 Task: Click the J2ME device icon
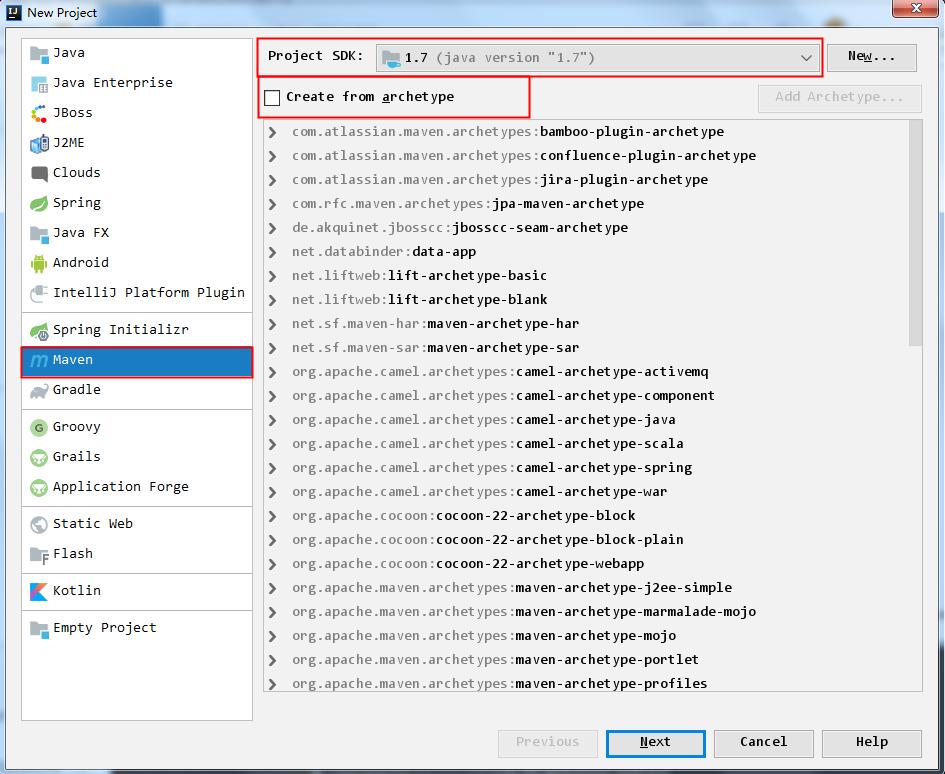coord(39,143)
